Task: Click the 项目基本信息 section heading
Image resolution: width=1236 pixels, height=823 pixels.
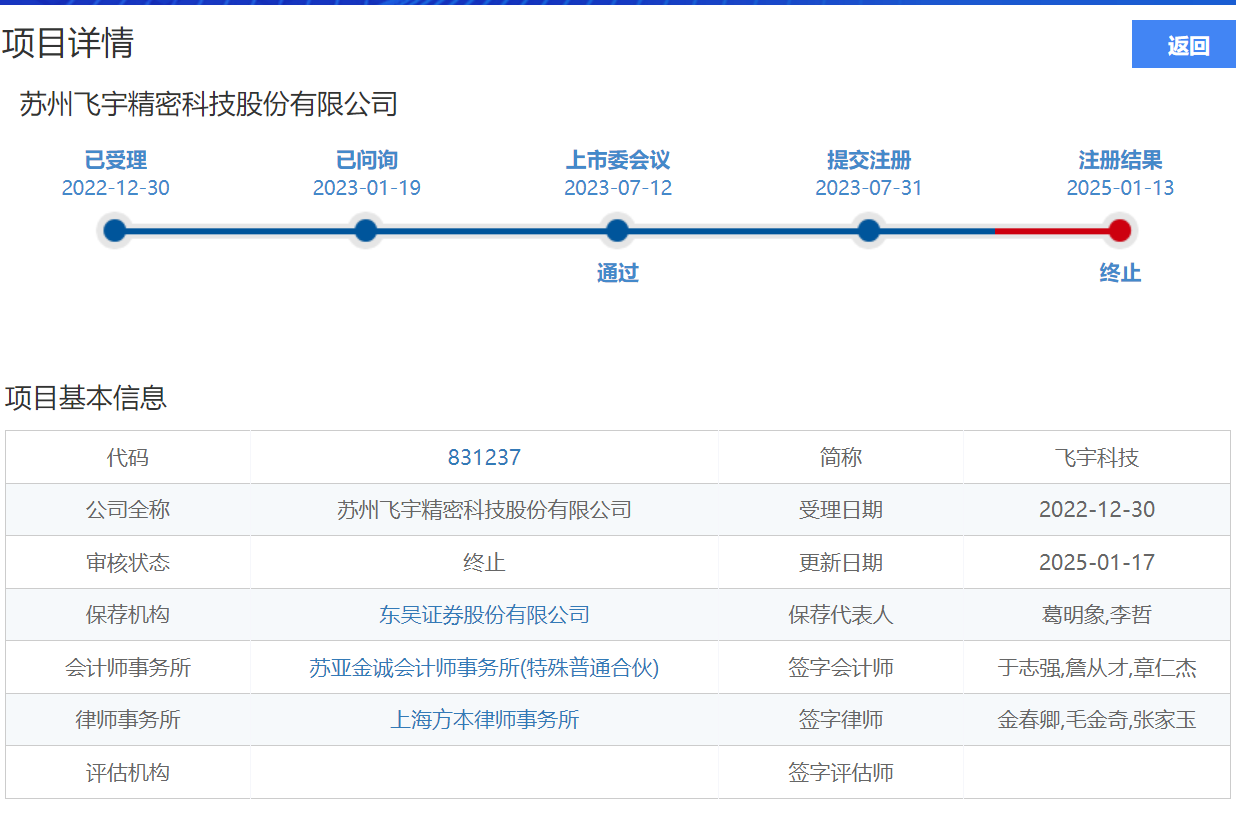Action: (x=87, y=398)
